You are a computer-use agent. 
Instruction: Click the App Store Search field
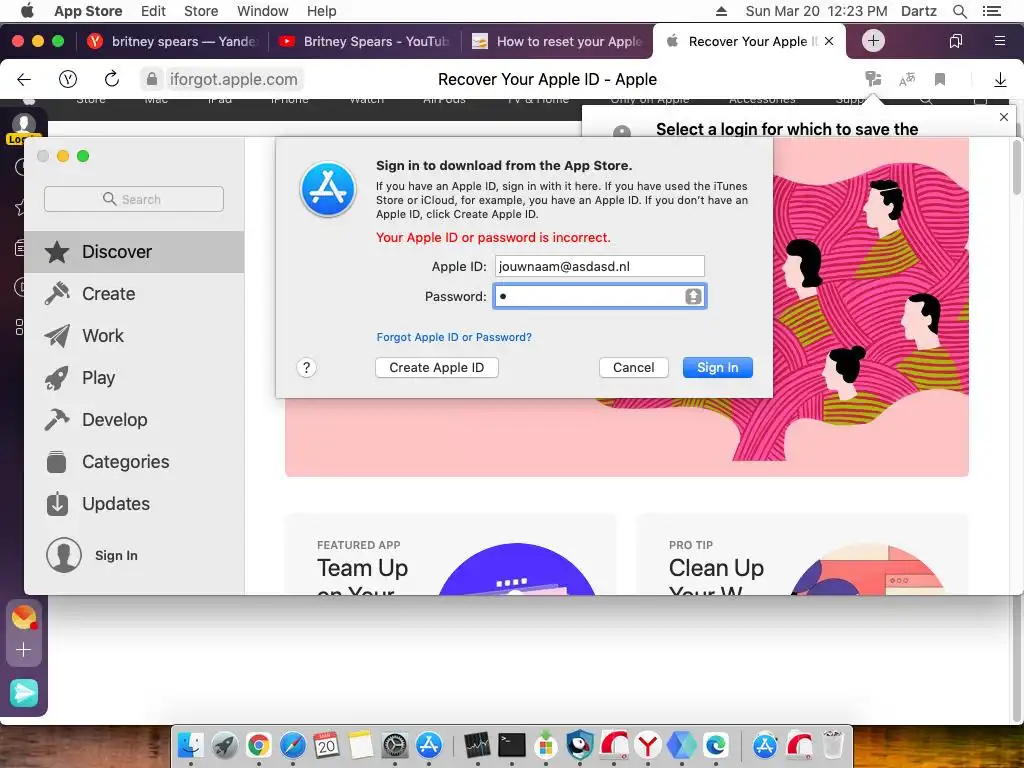pos(134,199)
